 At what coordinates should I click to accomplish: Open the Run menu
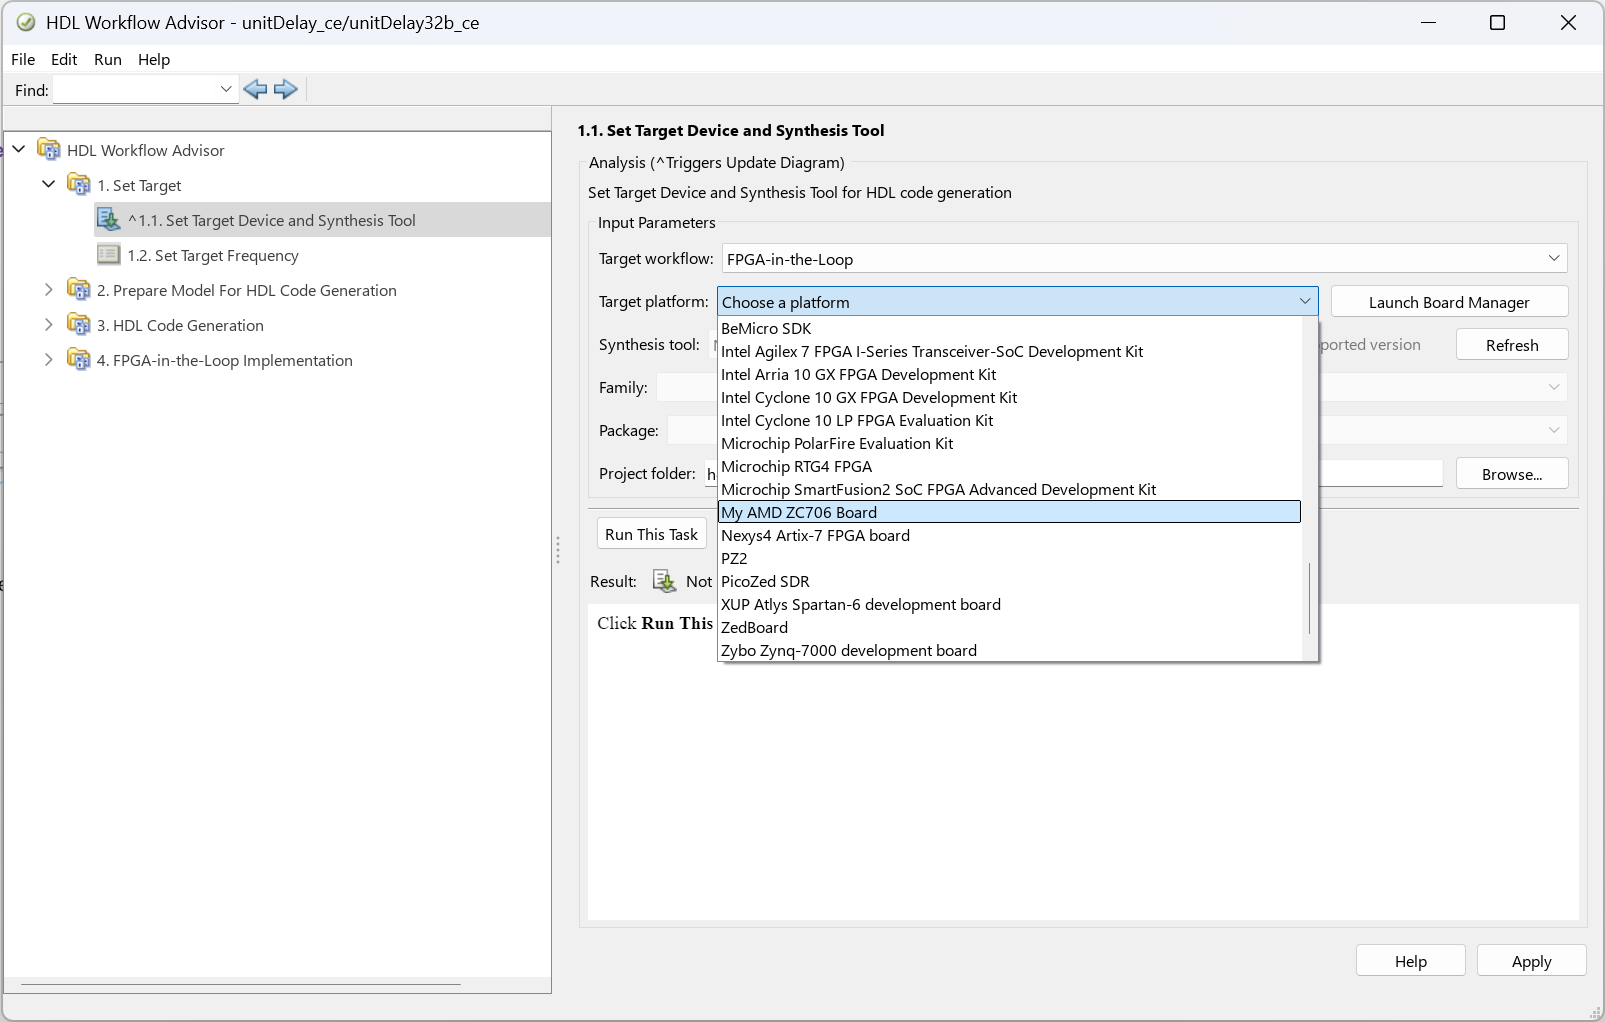pos(107,59)
